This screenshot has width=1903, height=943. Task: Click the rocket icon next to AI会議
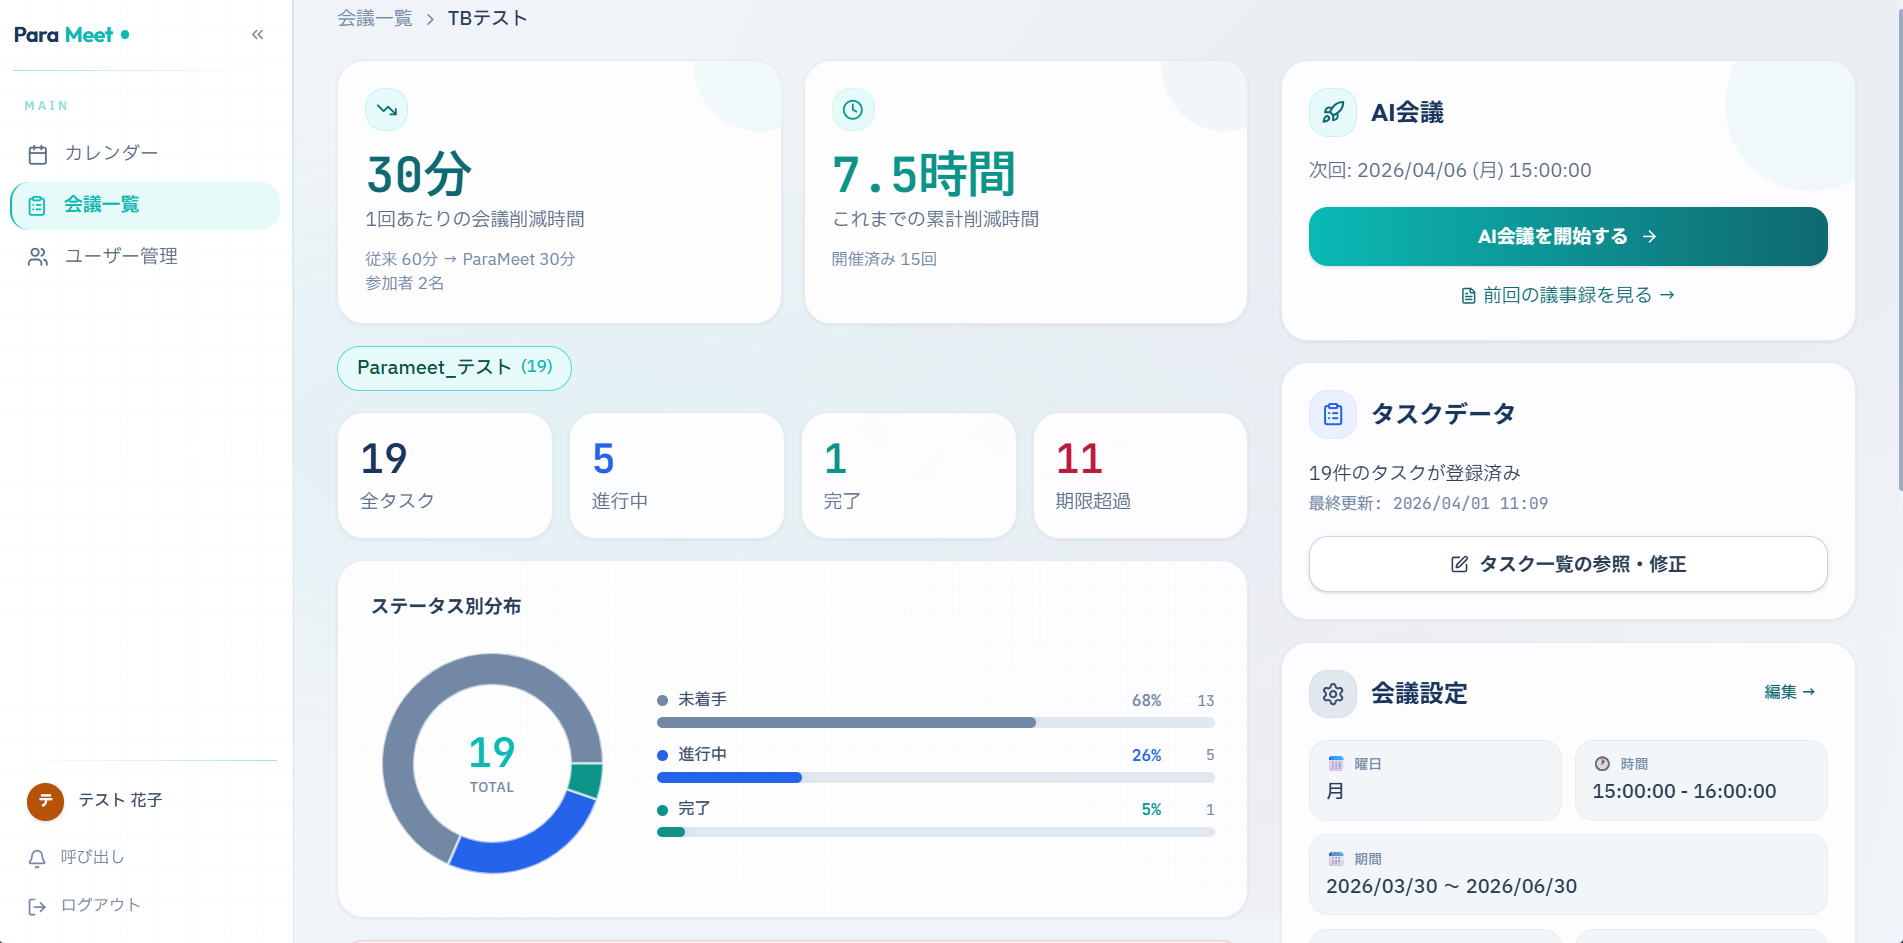(x=1332, y=112)
